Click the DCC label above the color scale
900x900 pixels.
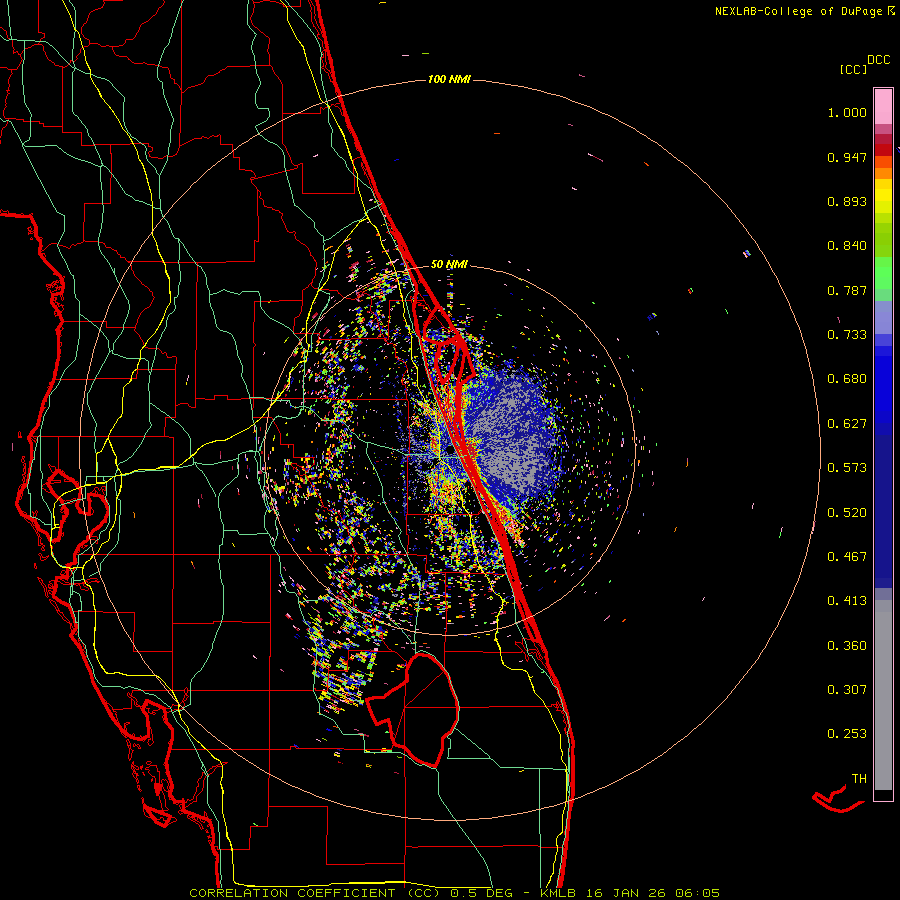(878, 60)
